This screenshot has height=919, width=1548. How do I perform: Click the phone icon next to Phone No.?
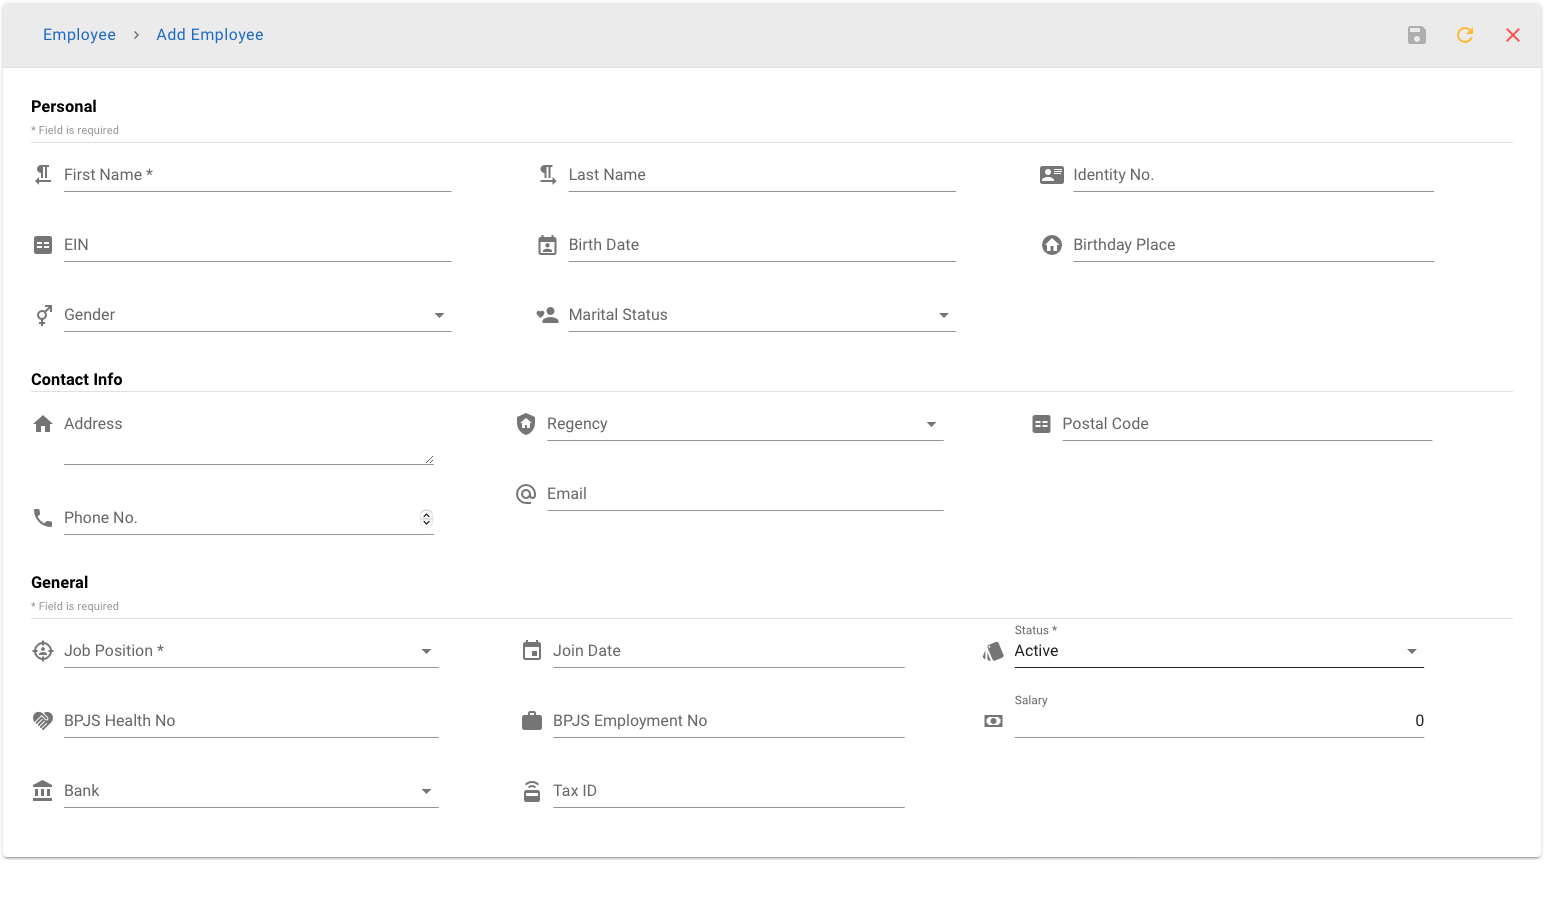coord(43,518)
